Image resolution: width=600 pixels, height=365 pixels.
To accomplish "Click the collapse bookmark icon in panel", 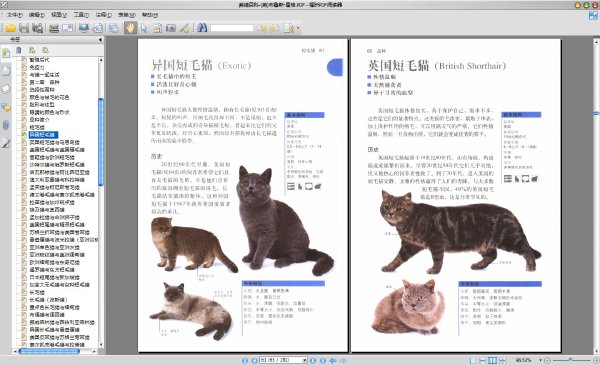I will pyautogui.click(x=46, y=50).
